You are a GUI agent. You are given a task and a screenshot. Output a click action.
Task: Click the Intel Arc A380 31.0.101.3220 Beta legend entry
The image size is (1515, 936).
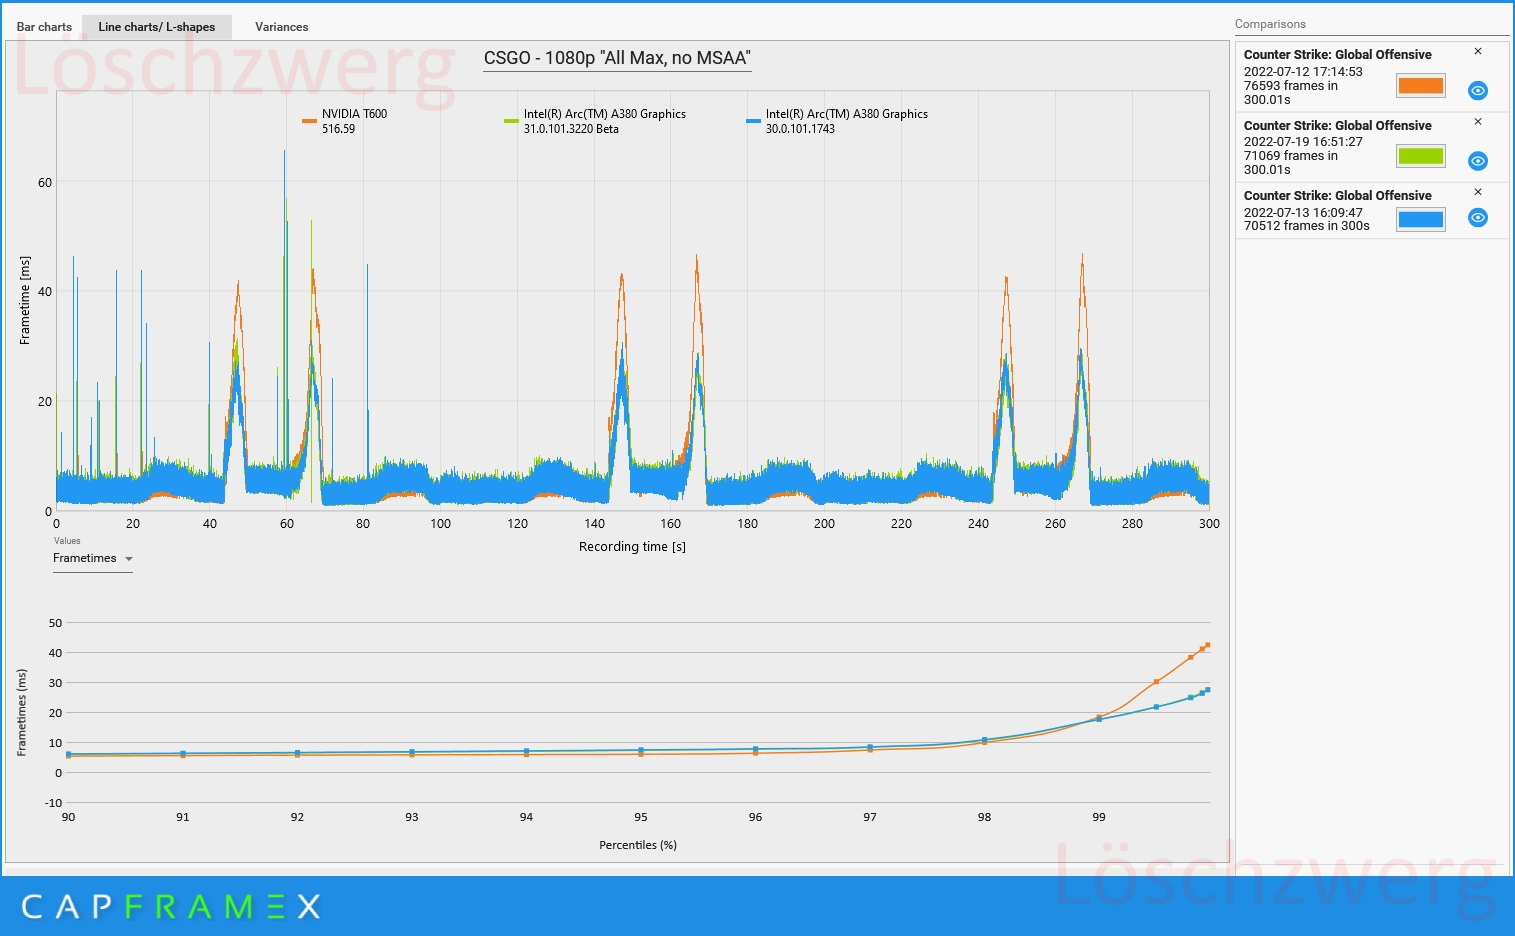point(596,121)
